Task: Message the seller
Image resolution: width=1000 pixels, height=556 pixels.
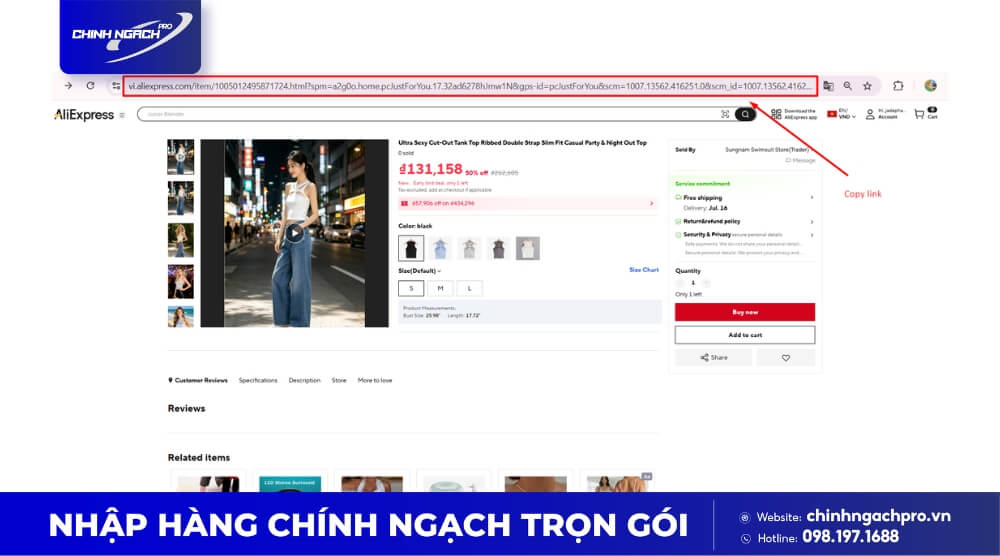Action: [x=800, y=160]
